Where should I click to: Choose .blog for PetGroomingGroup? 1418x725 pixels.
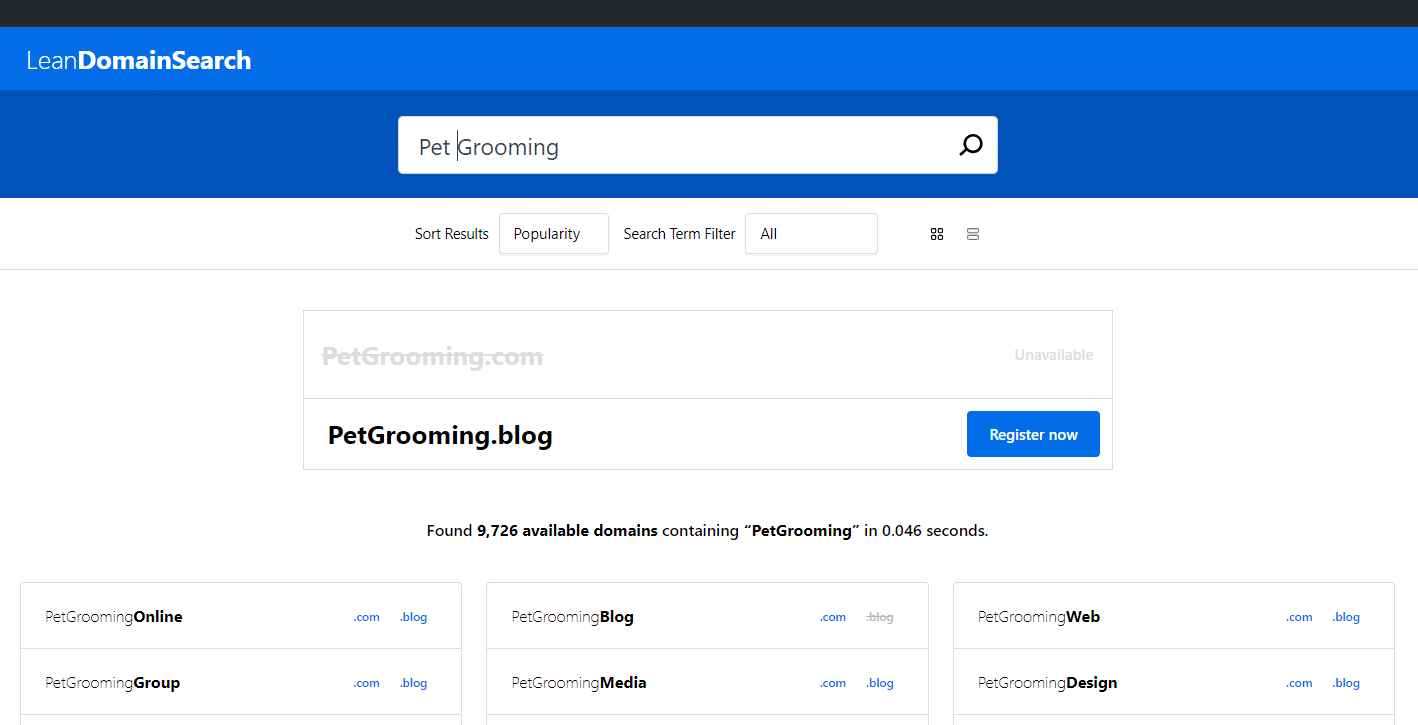coord(414,683)
